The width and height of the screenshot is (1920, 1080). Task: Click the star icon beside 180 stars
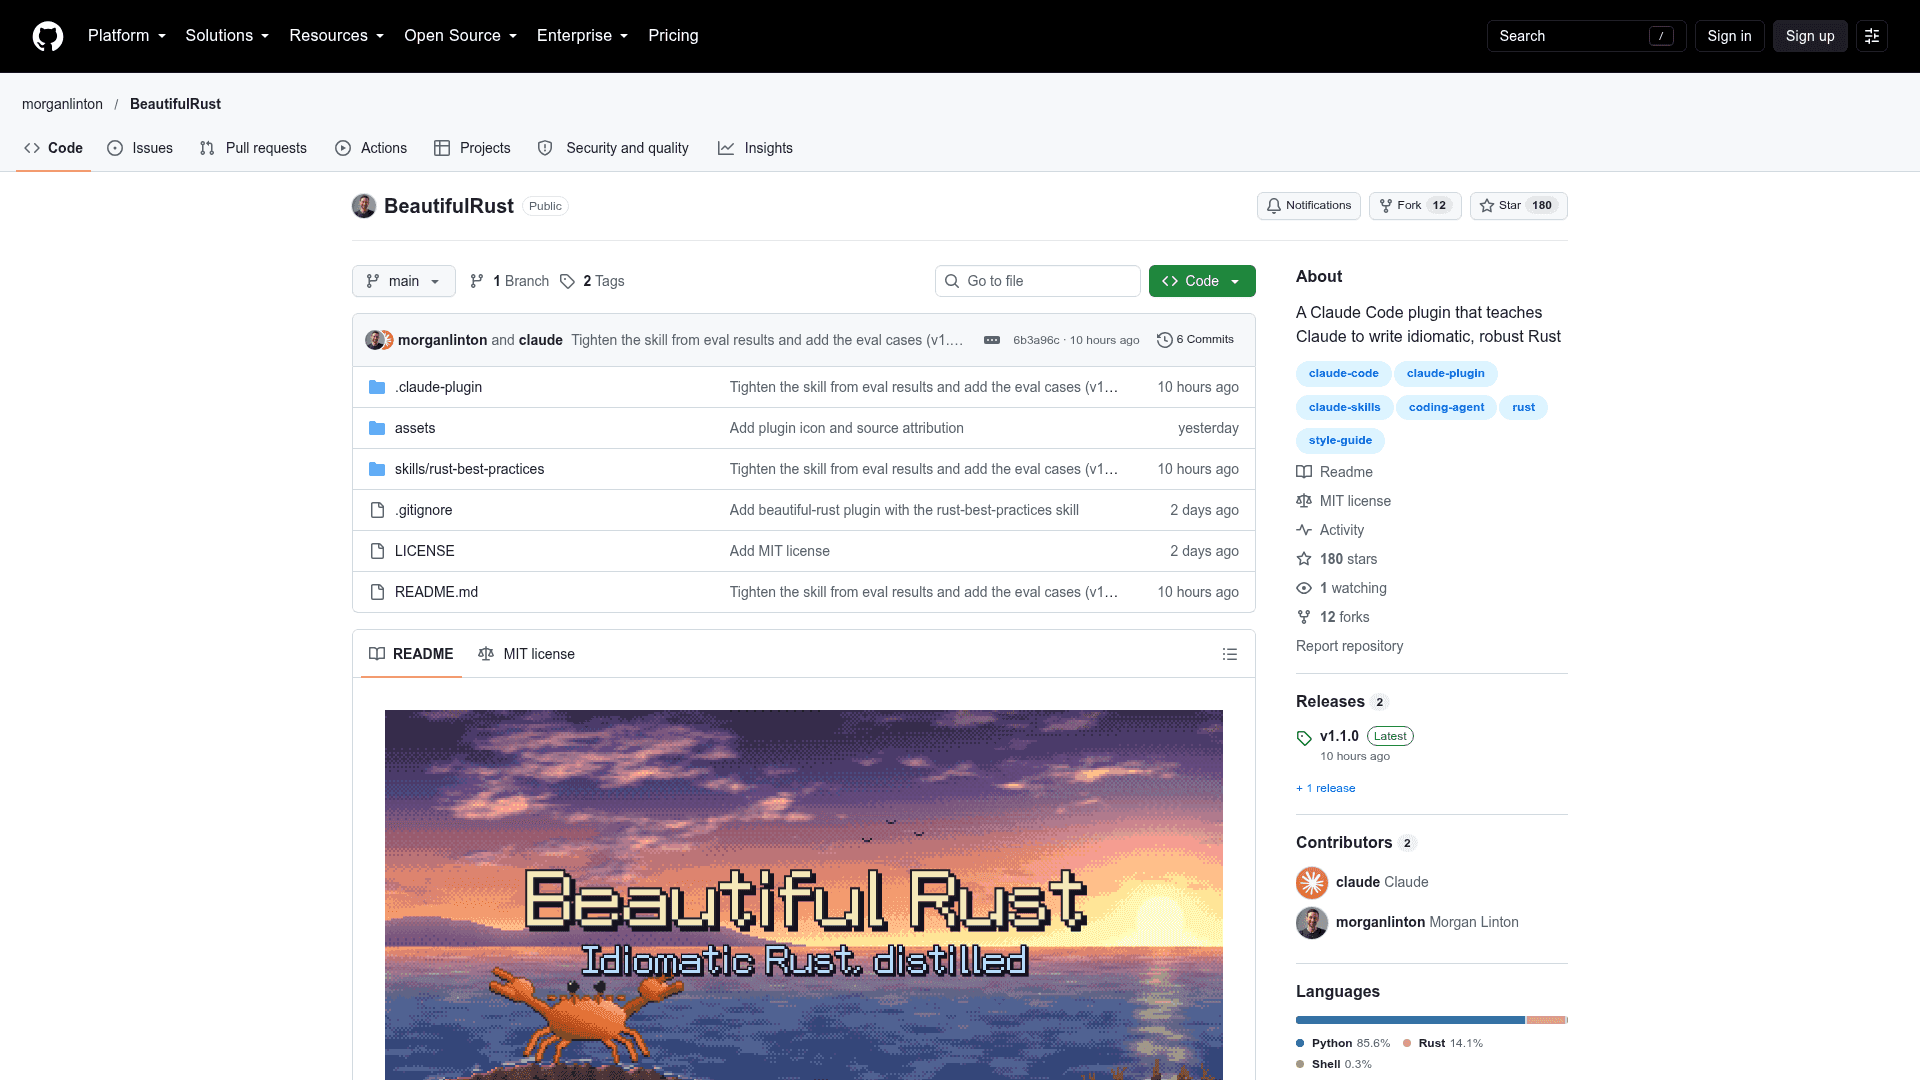pyautogui.click(x=1304, y=559)
